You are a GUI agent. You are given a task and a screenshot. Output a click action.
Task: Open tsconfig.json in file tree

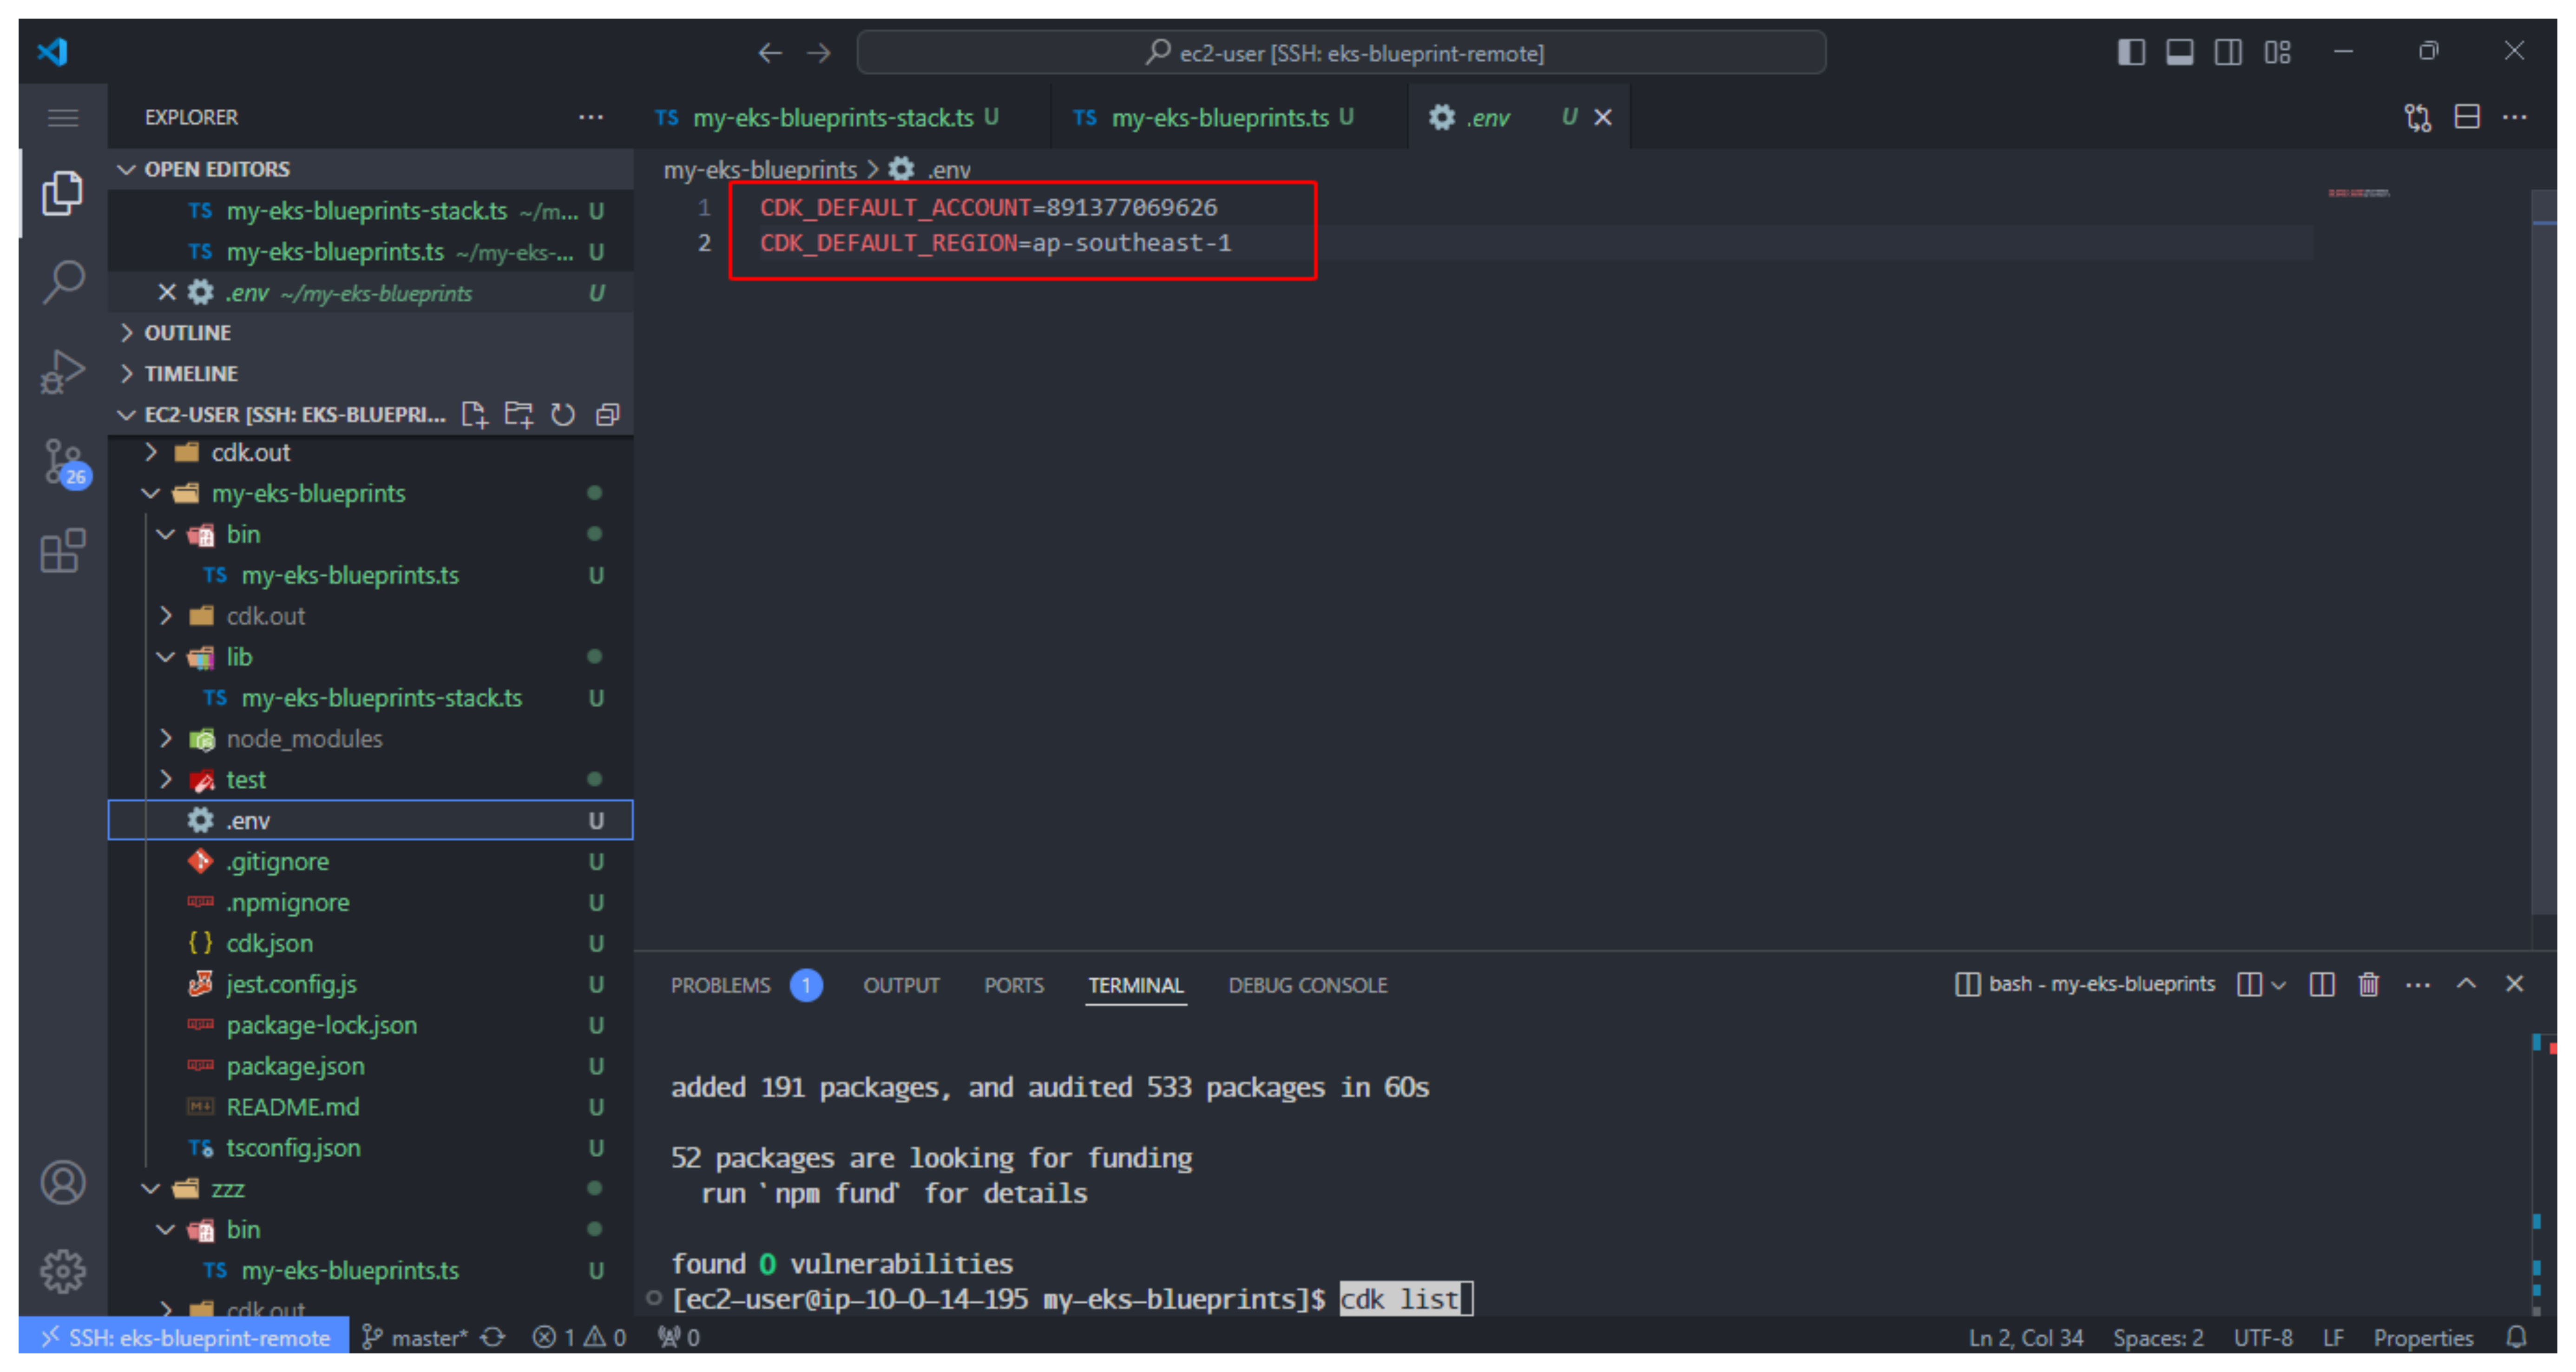370,1149
